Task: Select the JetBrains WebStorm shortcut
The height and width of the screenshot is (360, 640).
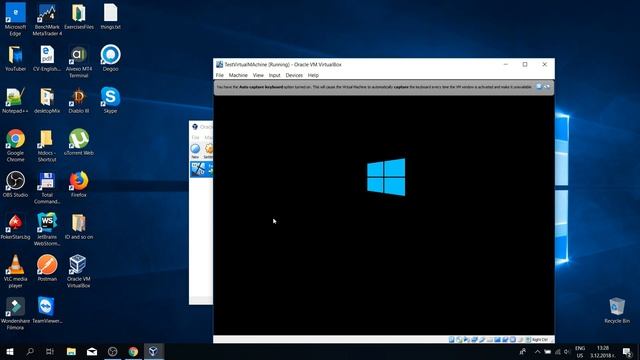Action: pyautogui.click(x=47, y=230)
